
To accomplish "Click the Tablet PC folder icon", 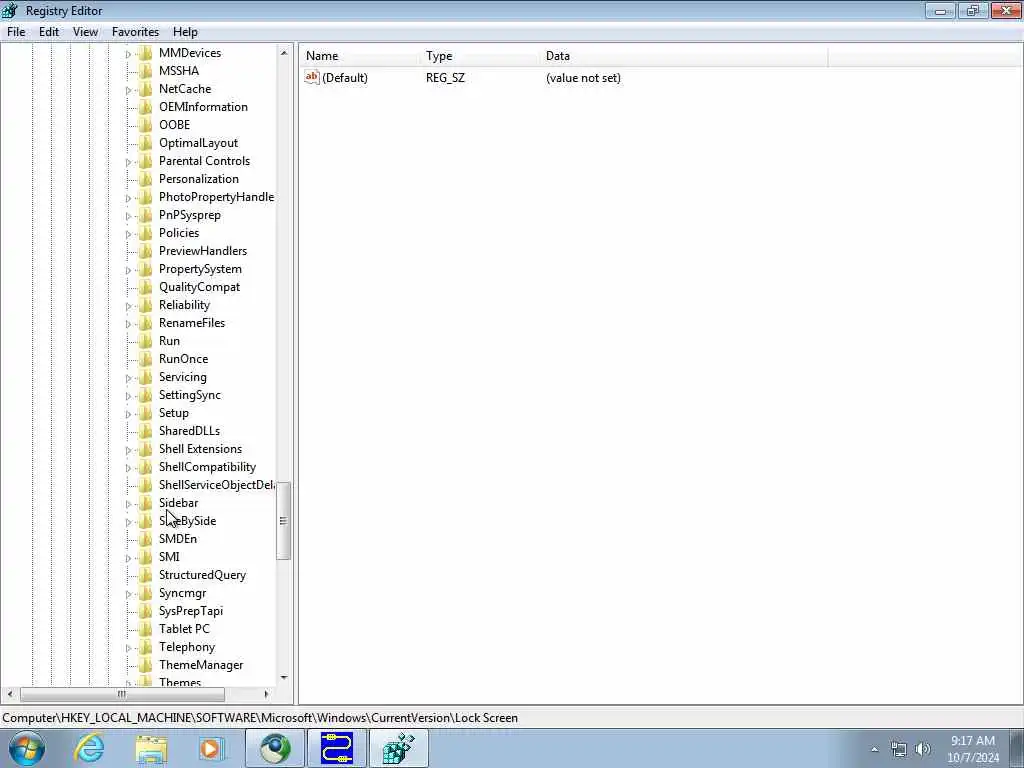I will point(145,629).
